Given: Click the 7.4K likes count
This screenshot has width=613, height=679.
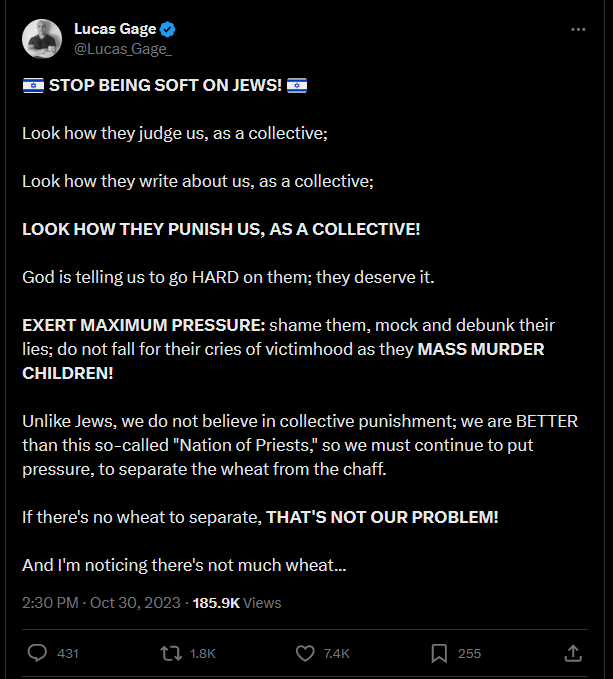Looking at the screenshot, I should coord(336,653).
